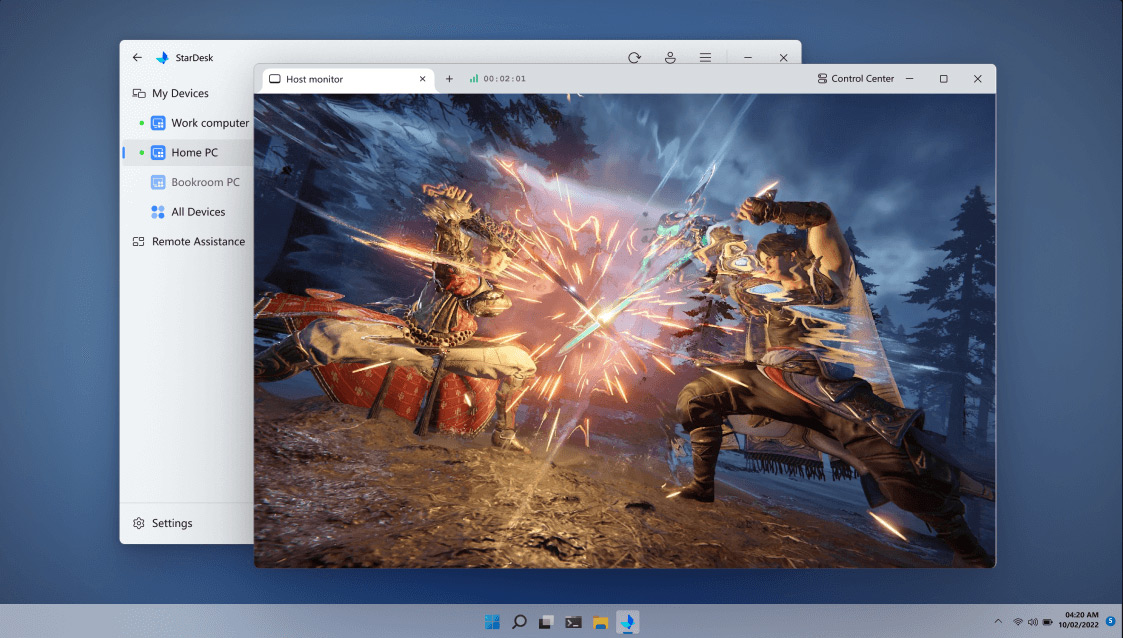Viewport: 1123px width, 638px height.
Task: Open the volume tray icon
Action: click(x=1032, y=622)
